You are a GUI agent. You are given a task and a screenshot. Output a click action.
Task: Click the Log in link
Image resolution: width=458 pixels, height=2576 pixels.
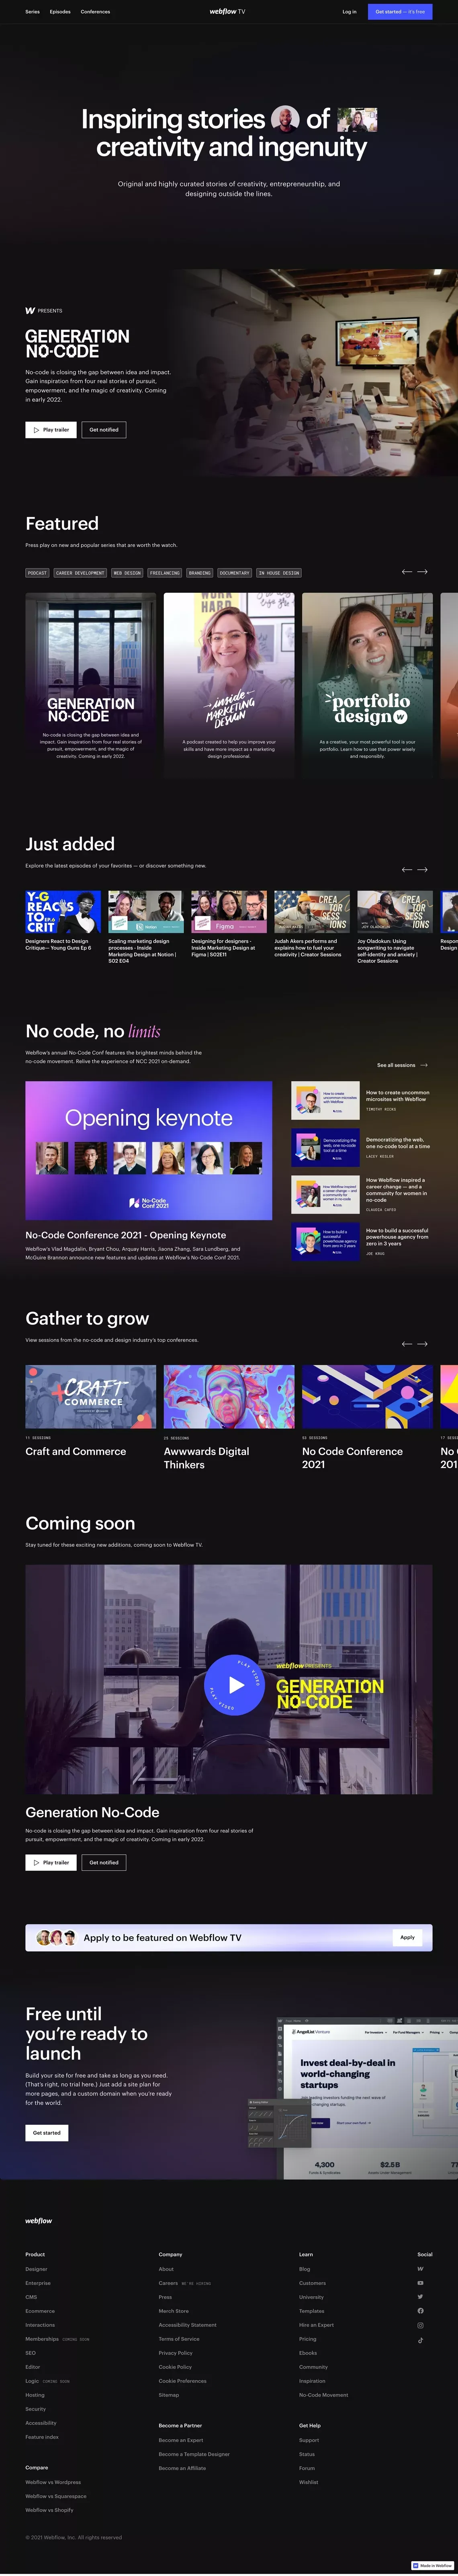tap(349, 12)
